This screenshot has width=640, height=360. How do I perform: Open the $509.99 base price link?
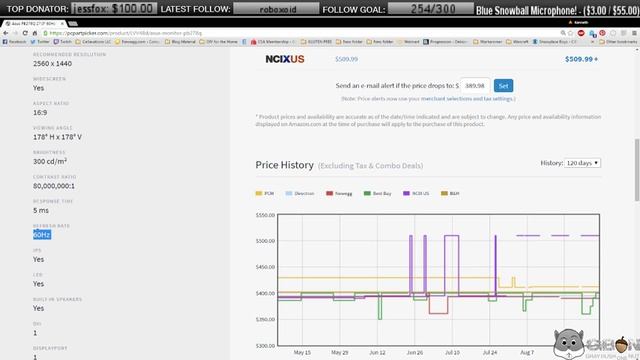tap(347, 59)
